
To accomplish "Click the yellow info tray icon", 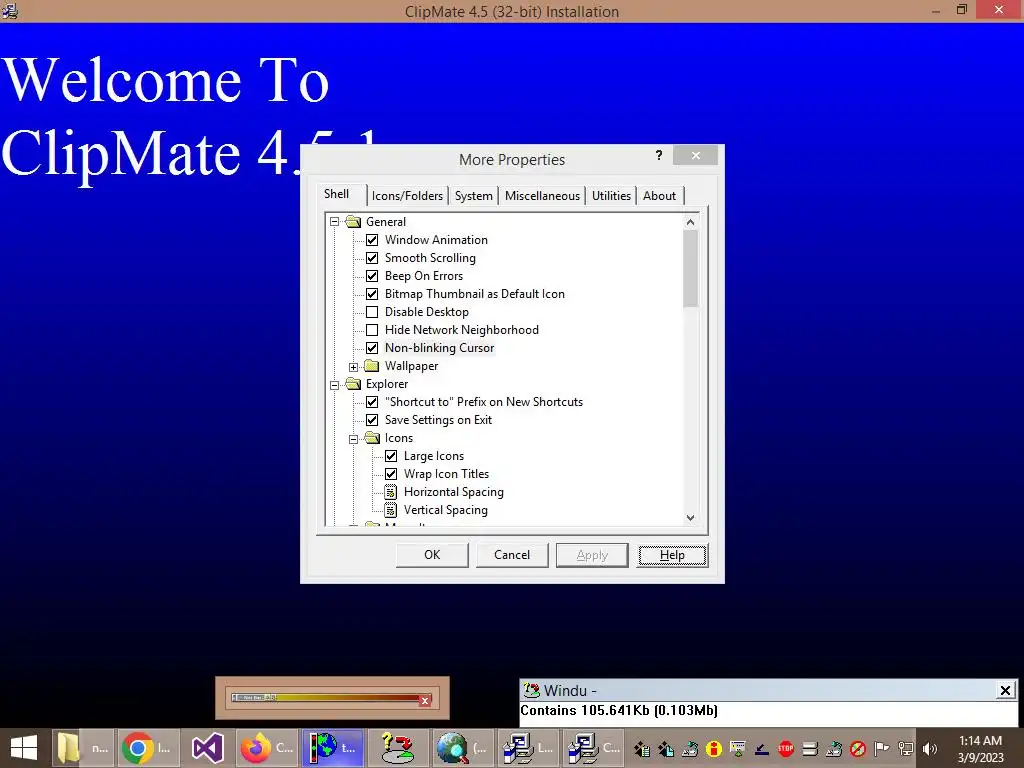I will click(x=714, y=748).
